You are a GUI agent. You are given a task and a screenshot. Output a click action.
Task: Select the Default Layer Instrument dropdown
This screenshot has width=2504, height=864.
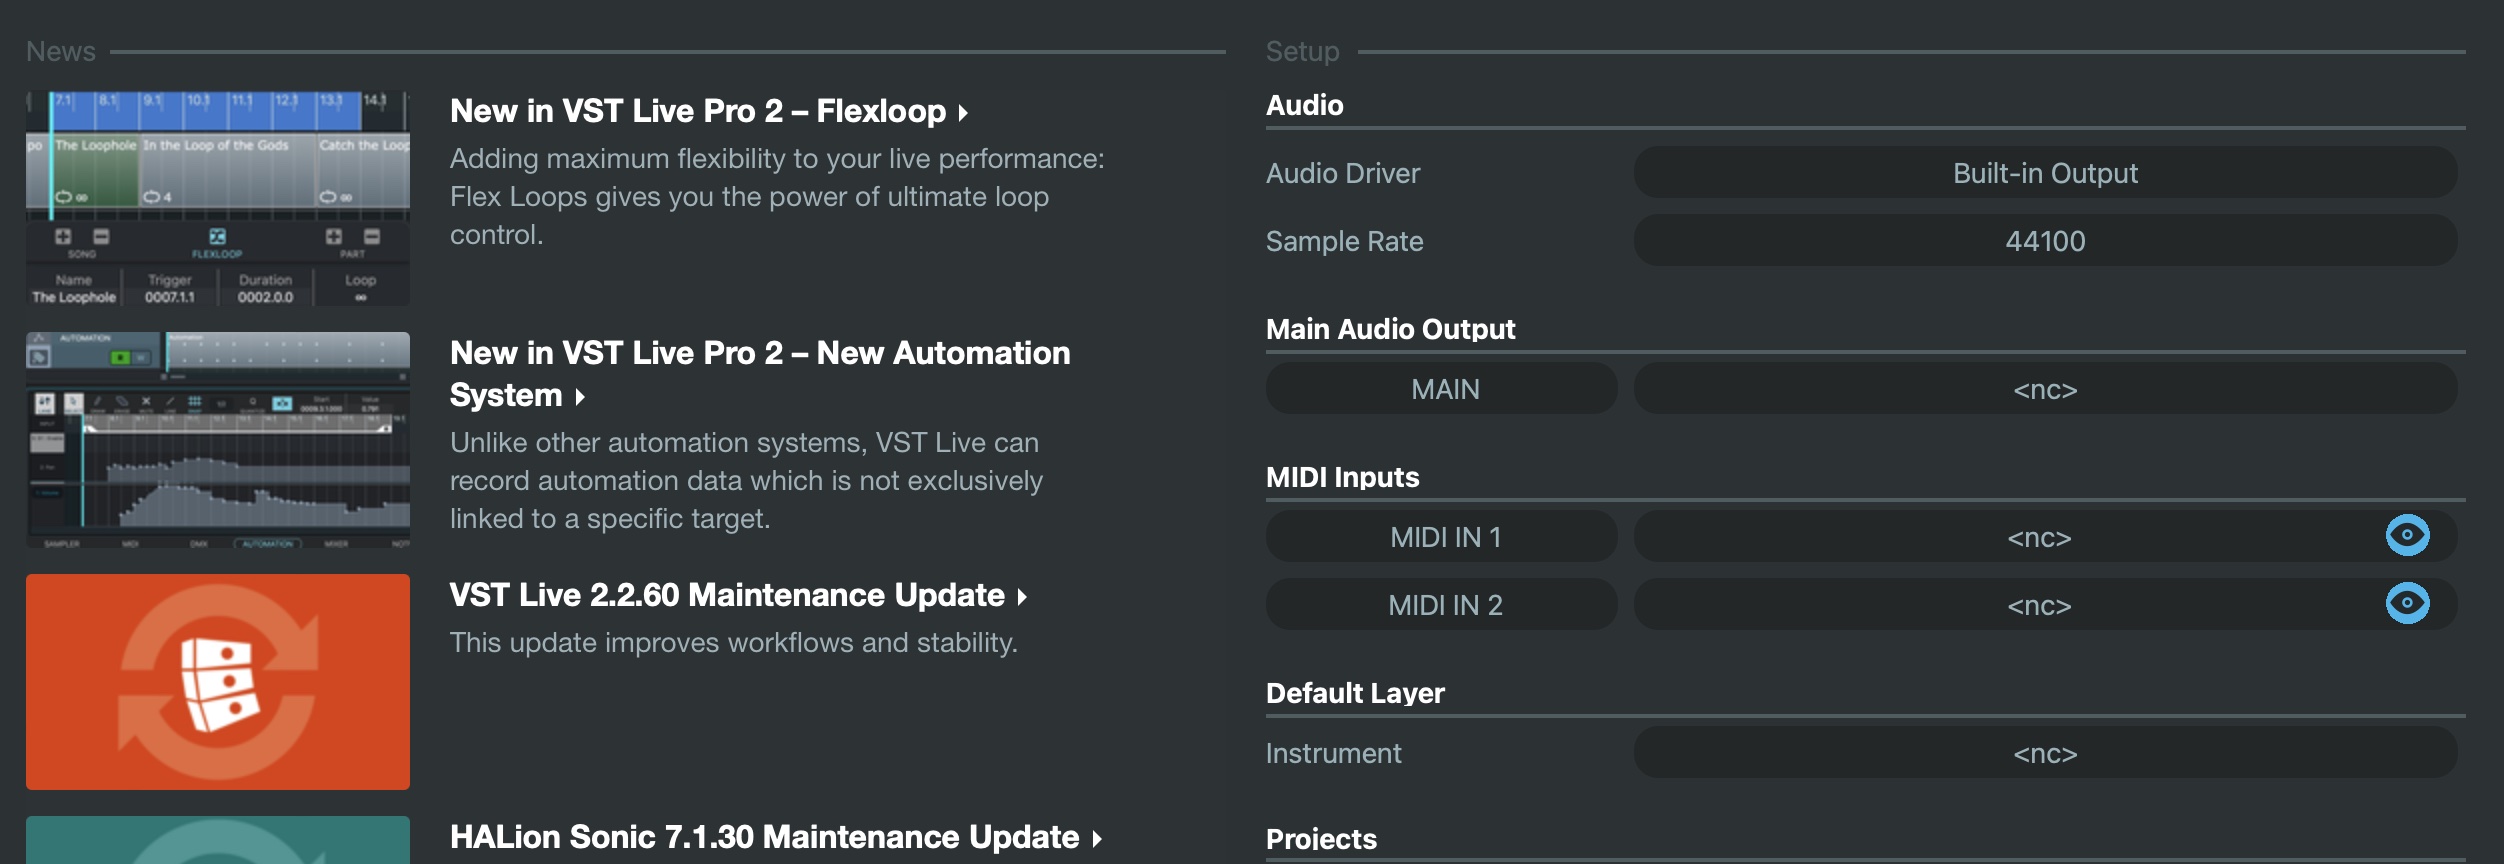(2045, 753)
